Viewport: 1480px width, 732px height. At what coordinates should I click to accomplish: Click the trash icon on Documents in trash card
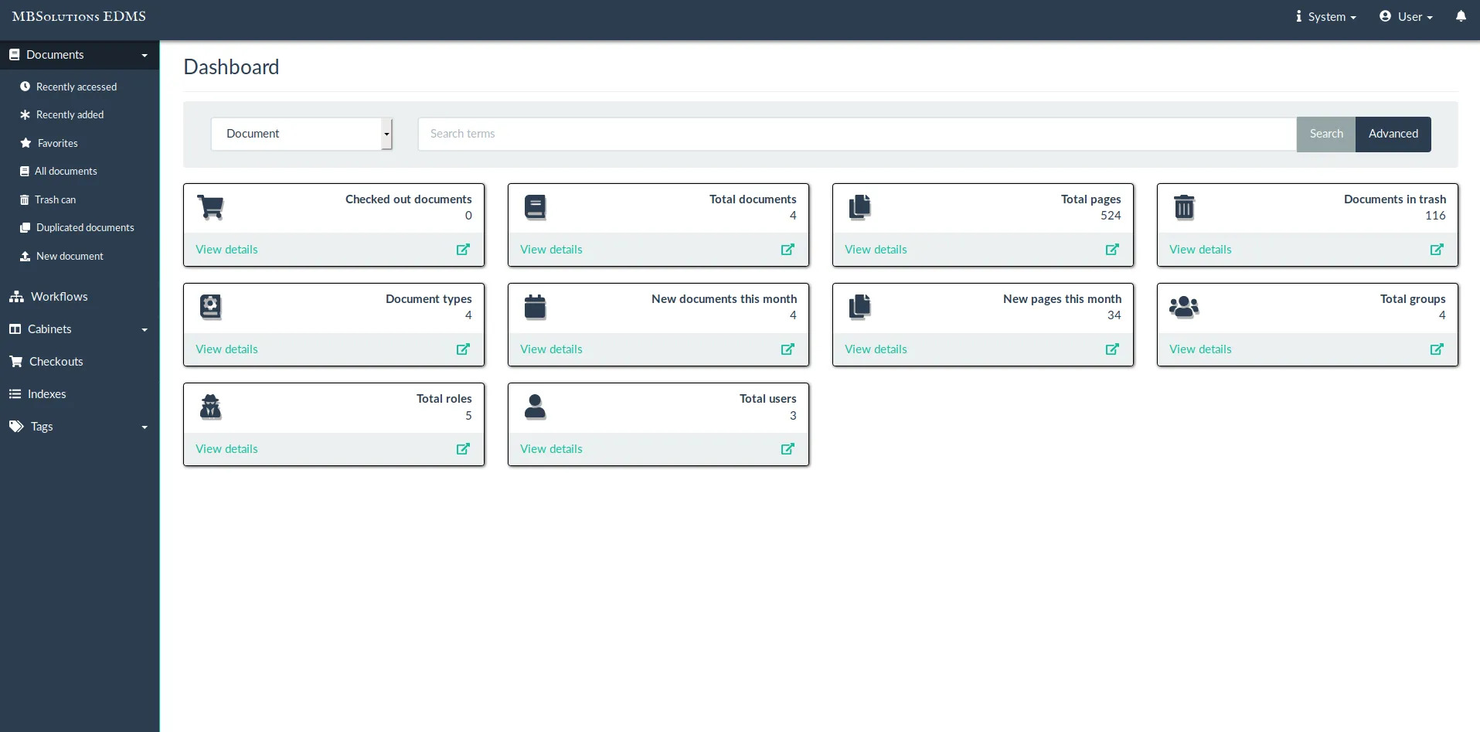(x=1184, y=207)
